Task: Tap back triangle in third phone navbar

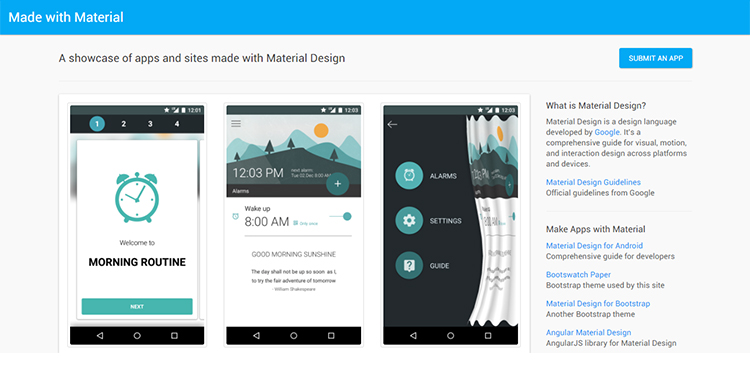Action: 413,336
